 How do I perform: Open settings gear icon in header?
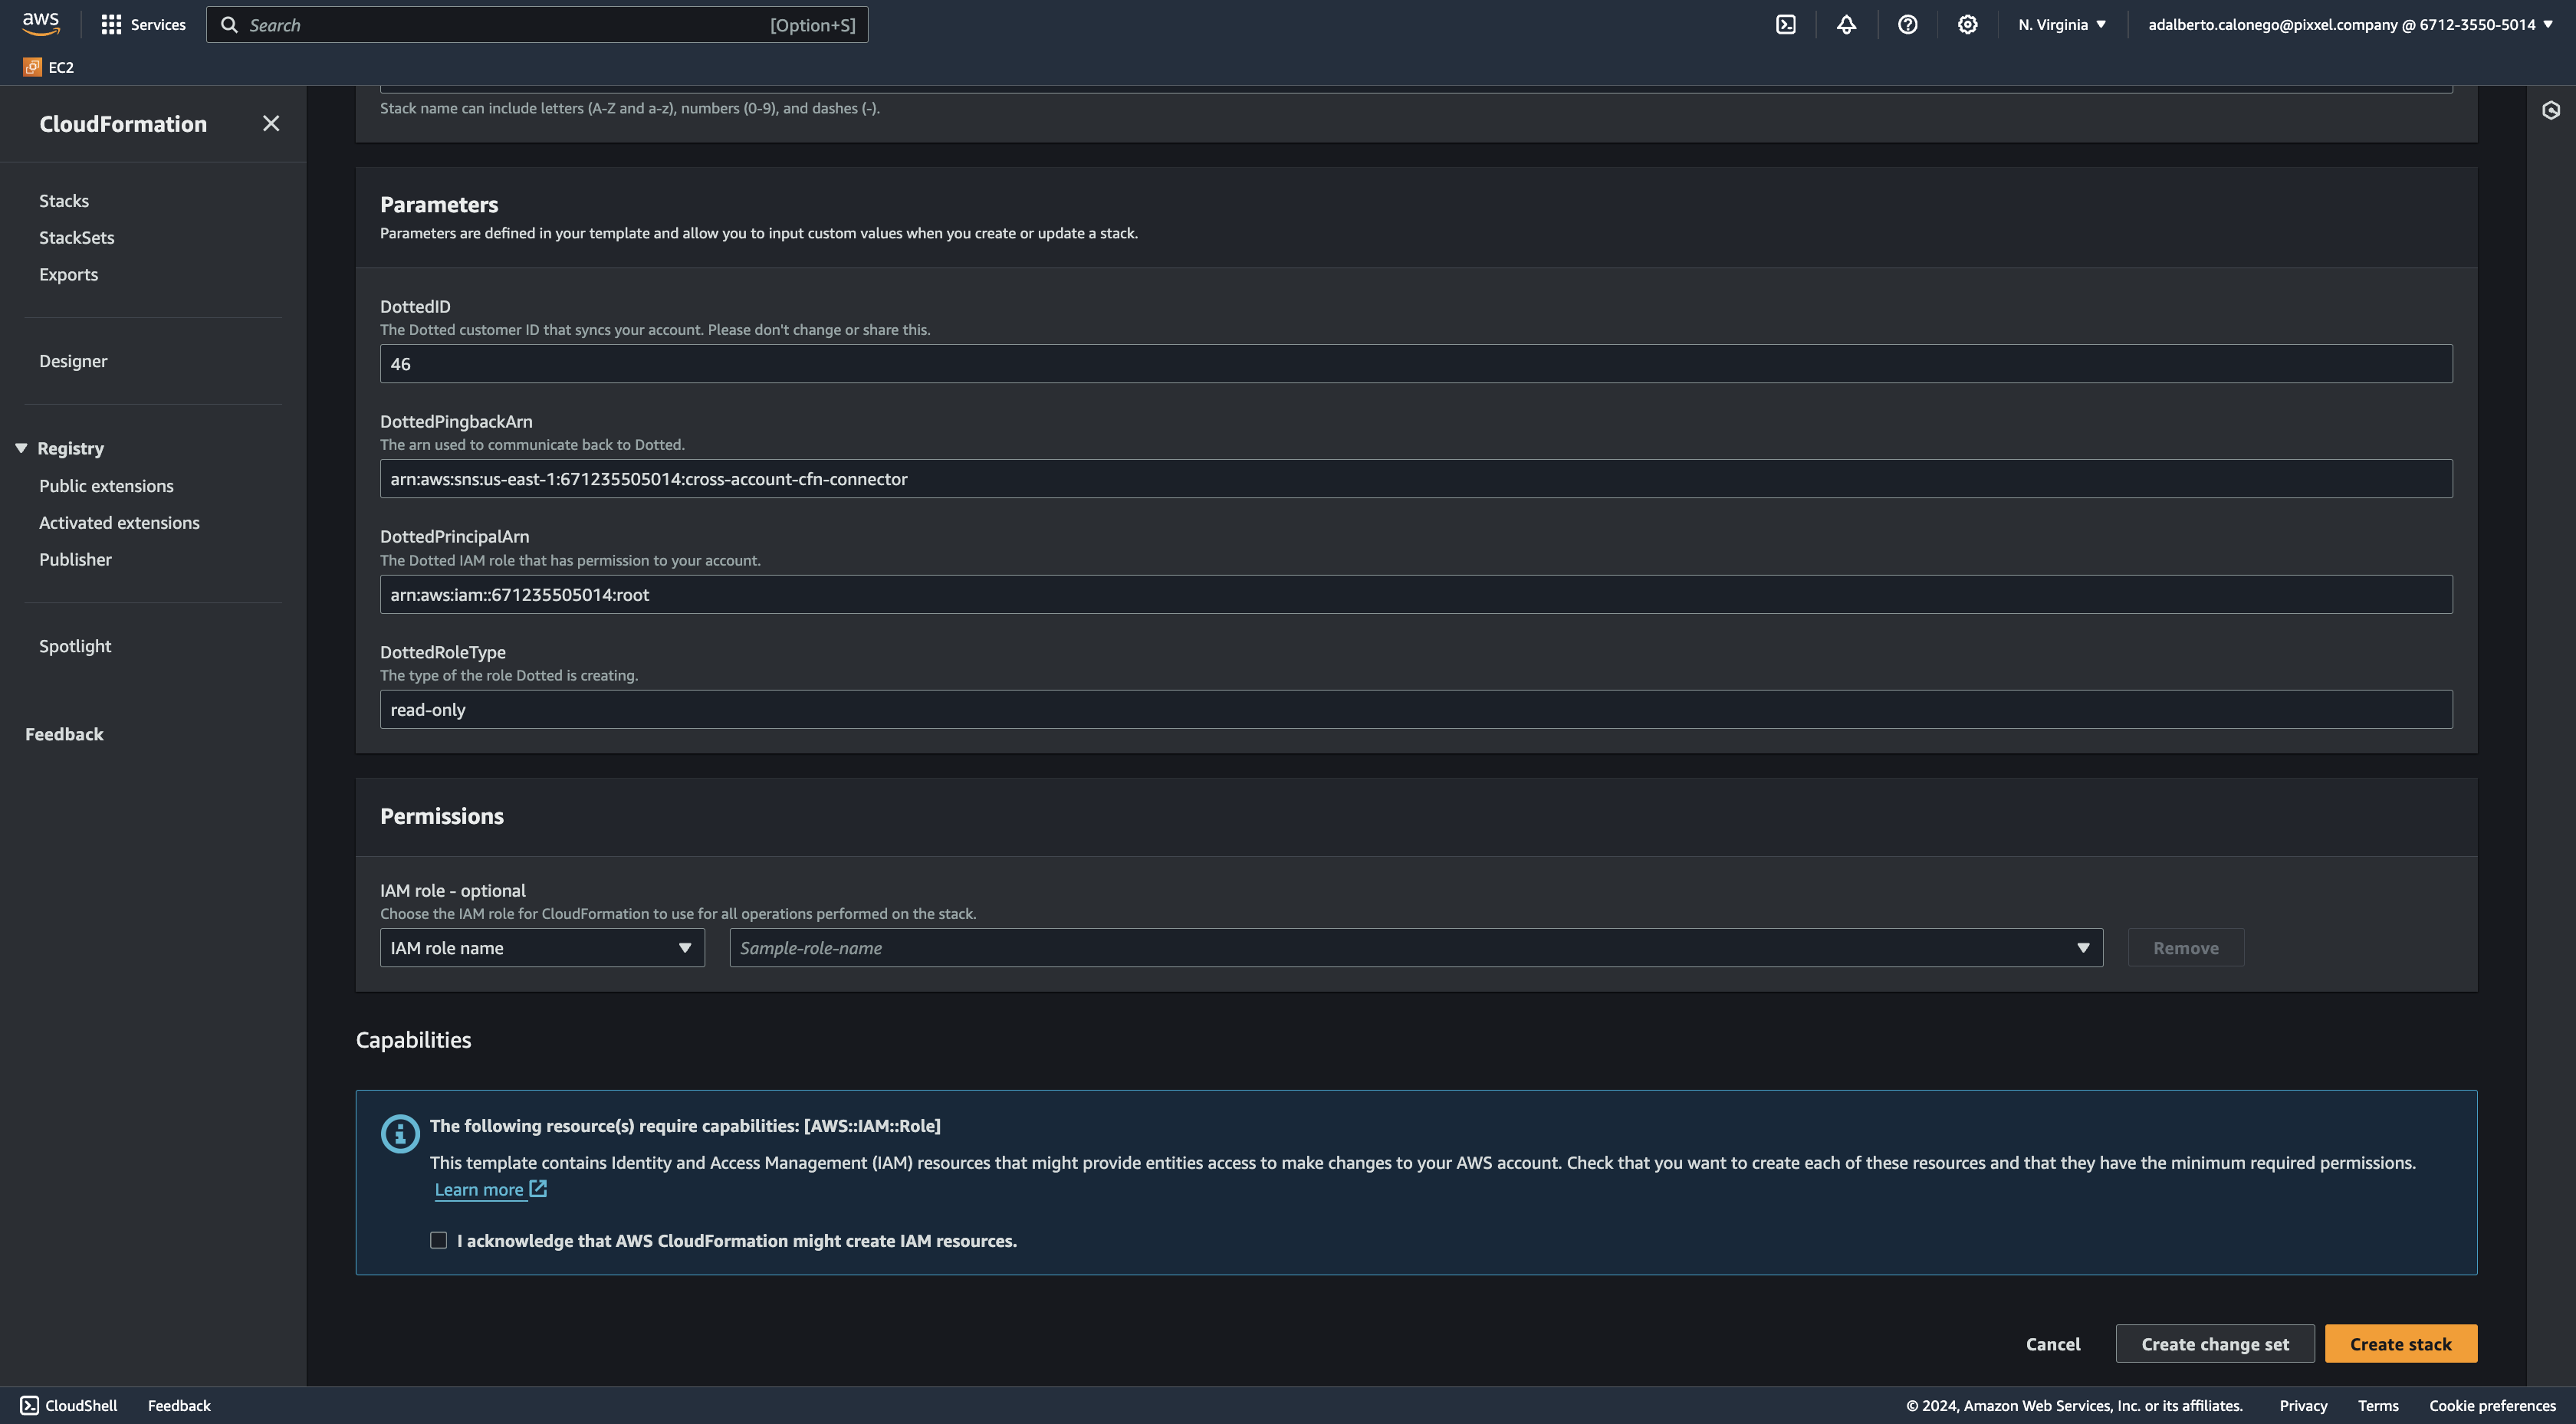pyautogui.click(x=1967, y=25)
